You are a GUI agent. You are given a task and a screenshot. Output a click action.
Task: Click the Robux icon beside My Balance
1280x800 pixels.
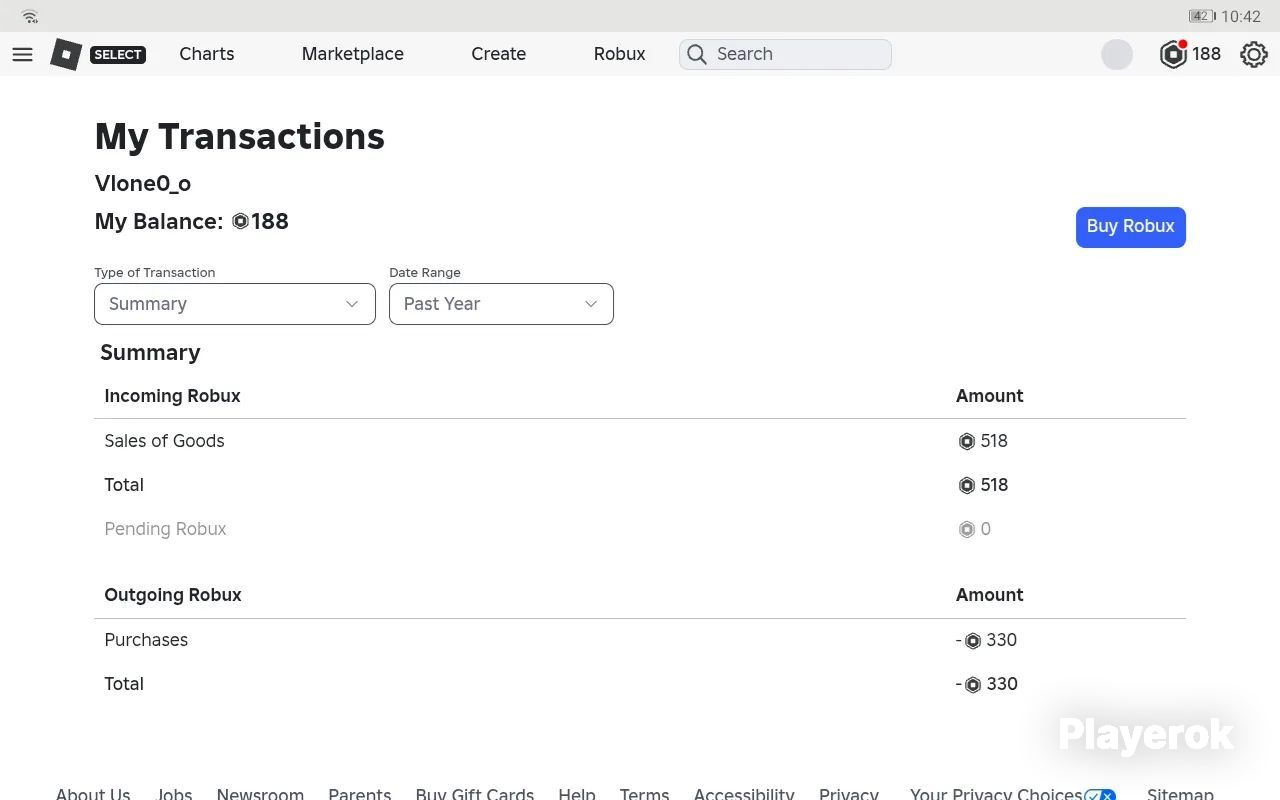[240, 221]
